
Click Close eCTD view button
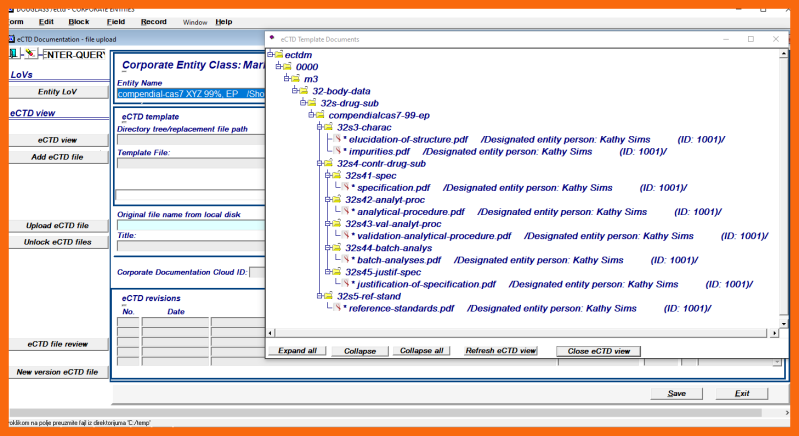599,351
